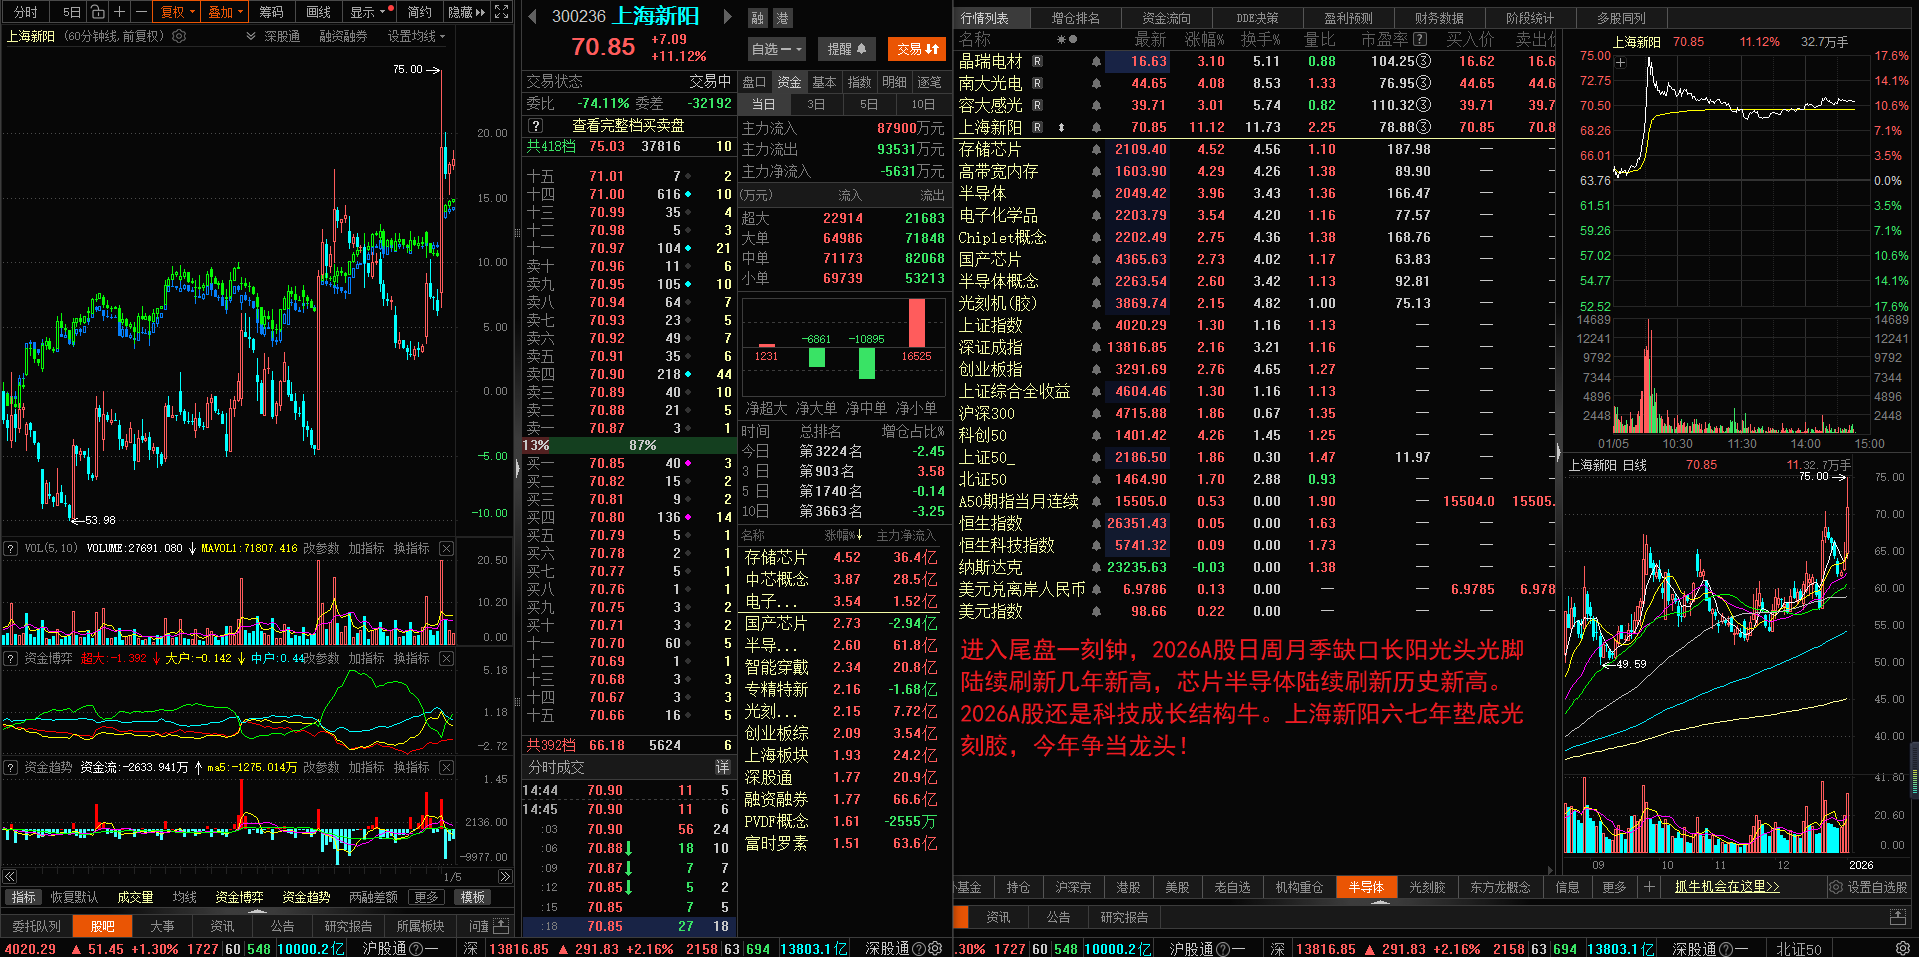Click 改参数 on VOL indicator

[x=321, y=548]
